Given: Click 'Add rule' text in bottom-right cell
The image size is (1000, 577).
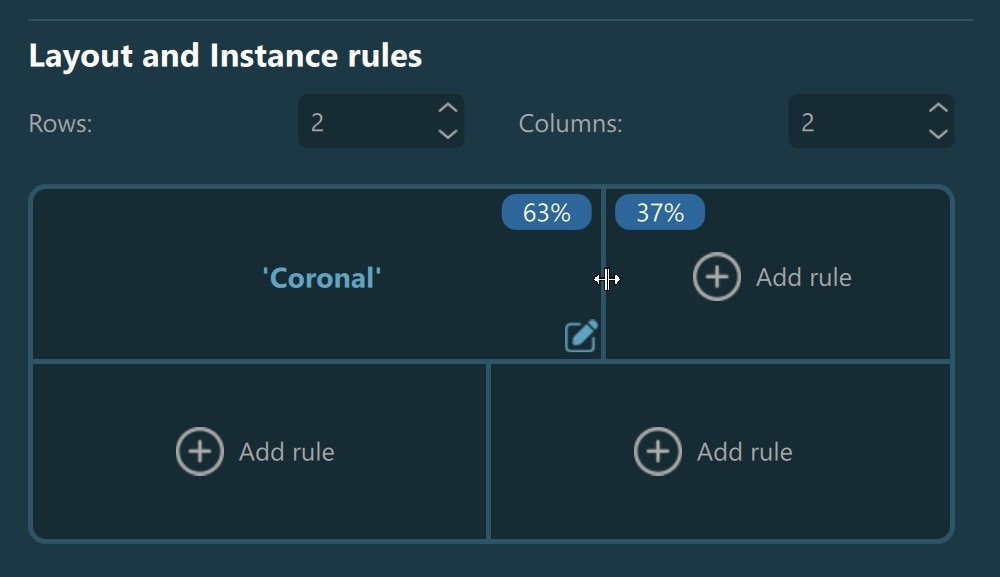Looking at the screenshot, I should [x=744, y=452].
